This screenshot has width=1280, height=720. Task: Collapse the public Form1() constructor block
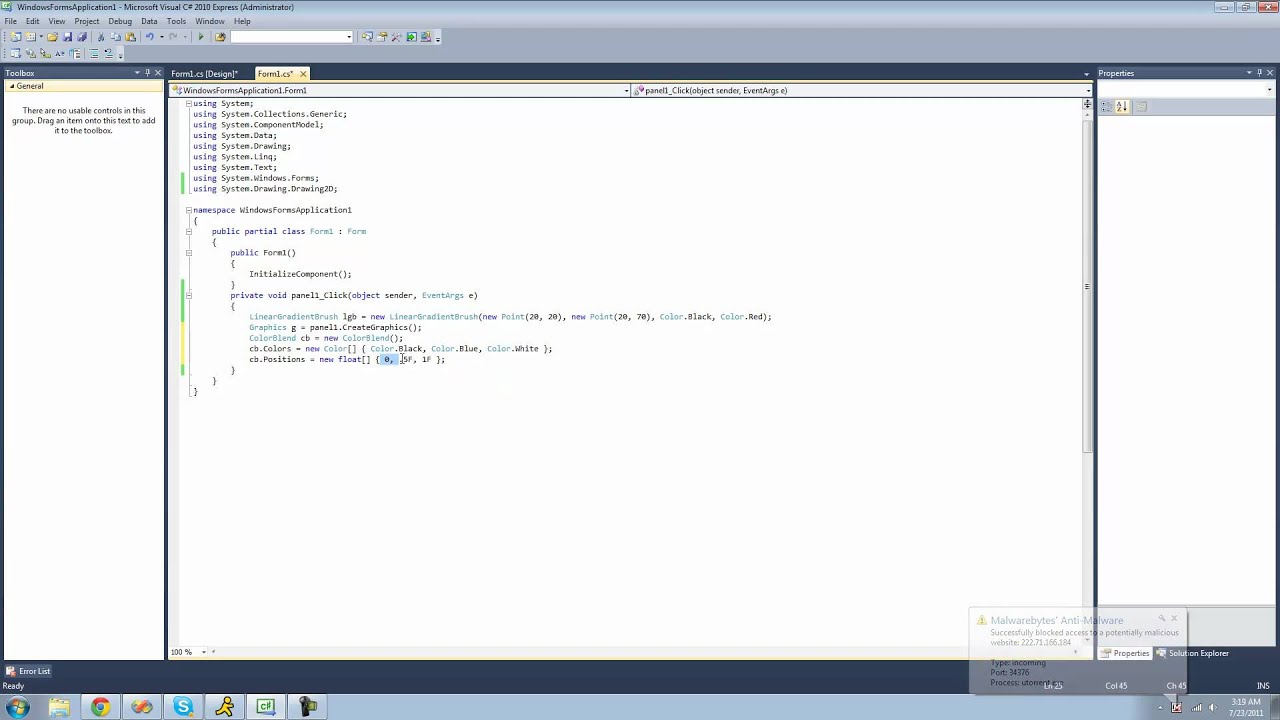pos(188,252)
